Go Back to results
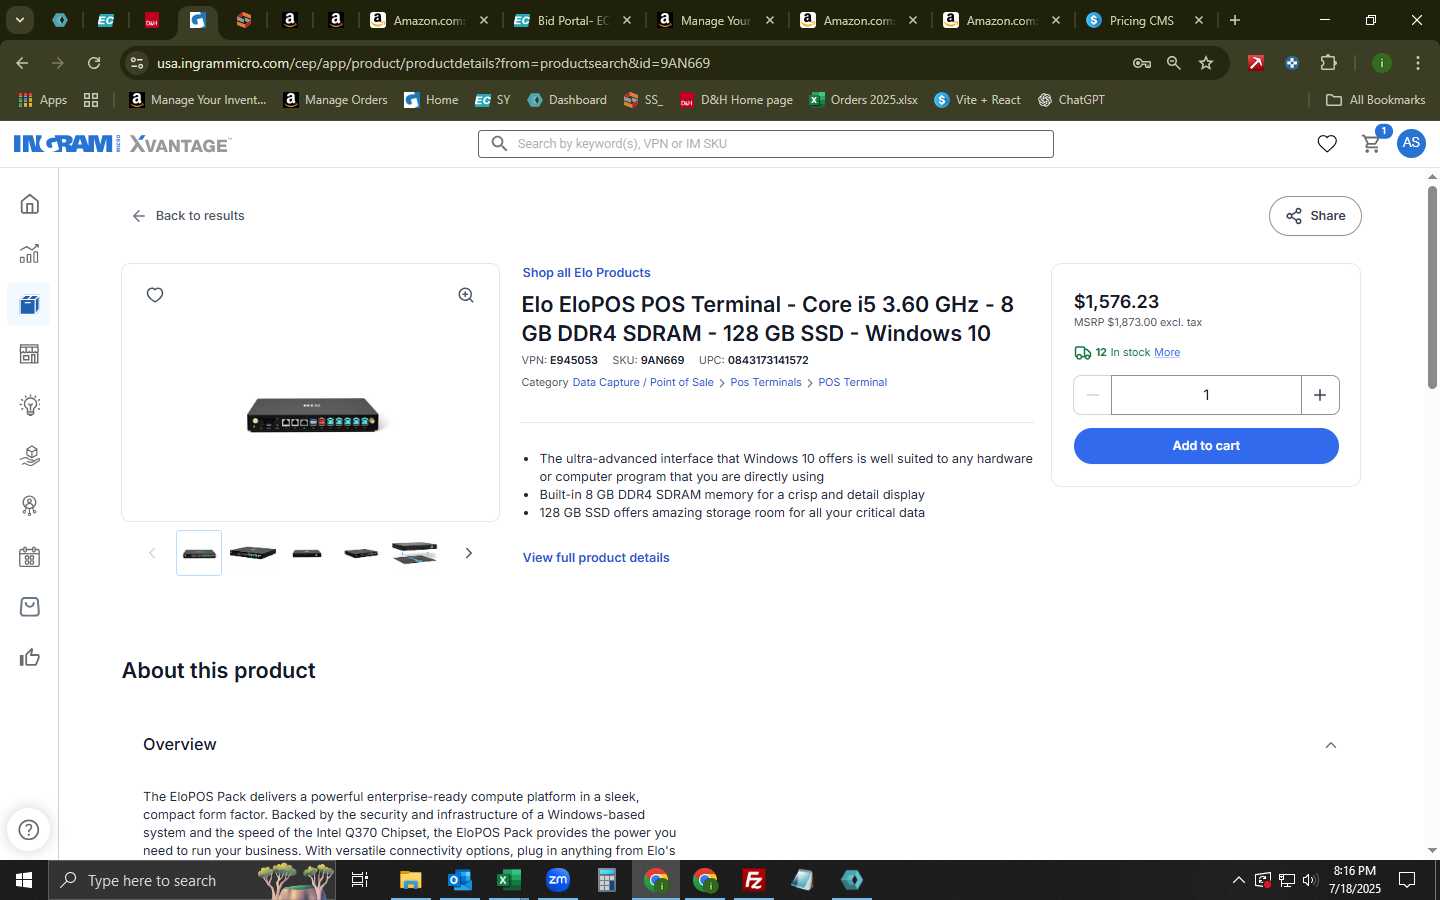Viewport: 1440px width, 900px height. pyautogui.click(x=188, y=216)
